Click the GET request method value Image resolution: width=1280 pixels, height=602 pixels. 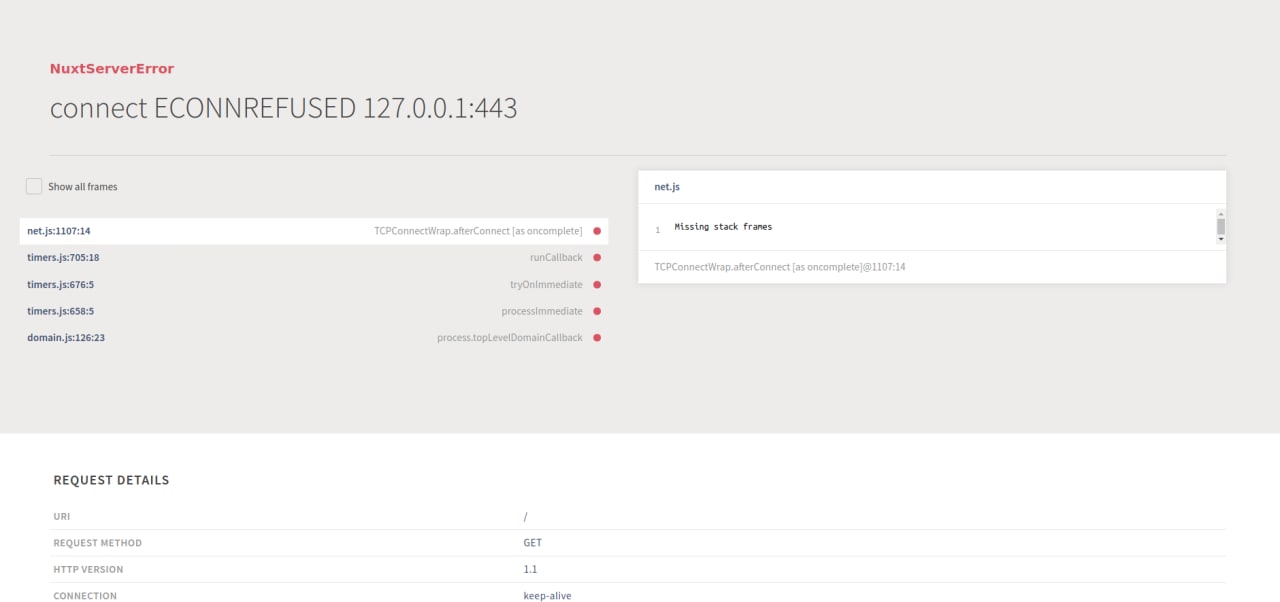click(532, 543)
